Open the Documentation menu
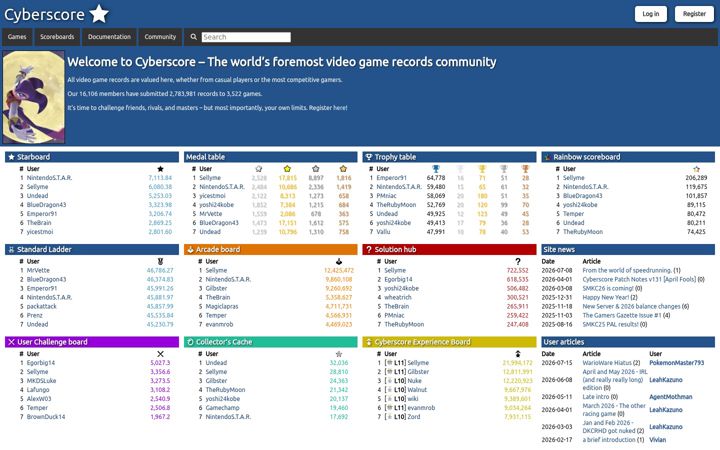The width and height of the screenshot is (720, 450). click(109, 37)
